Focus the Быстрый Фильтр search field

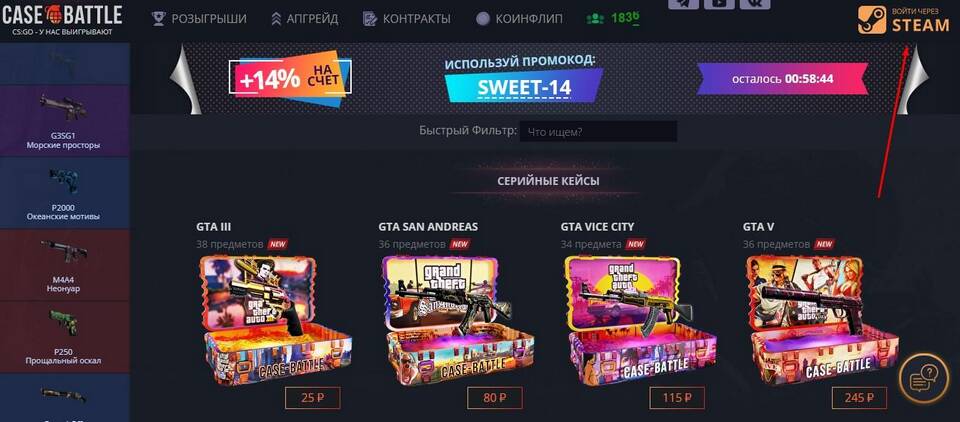598,131
